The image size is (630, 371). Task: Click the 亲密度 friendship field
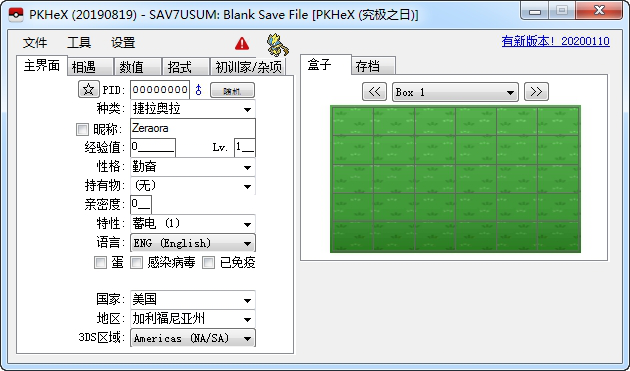141,205
